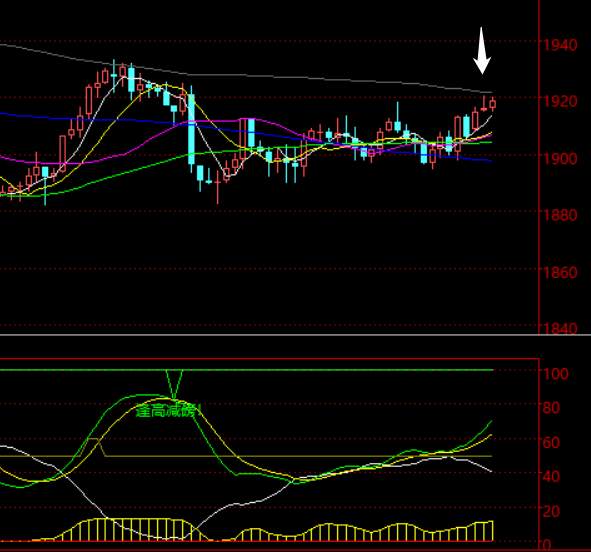The image size is (591, 552).
Task: Click the 100 level on indicator axis
Action: click(556, 373)
